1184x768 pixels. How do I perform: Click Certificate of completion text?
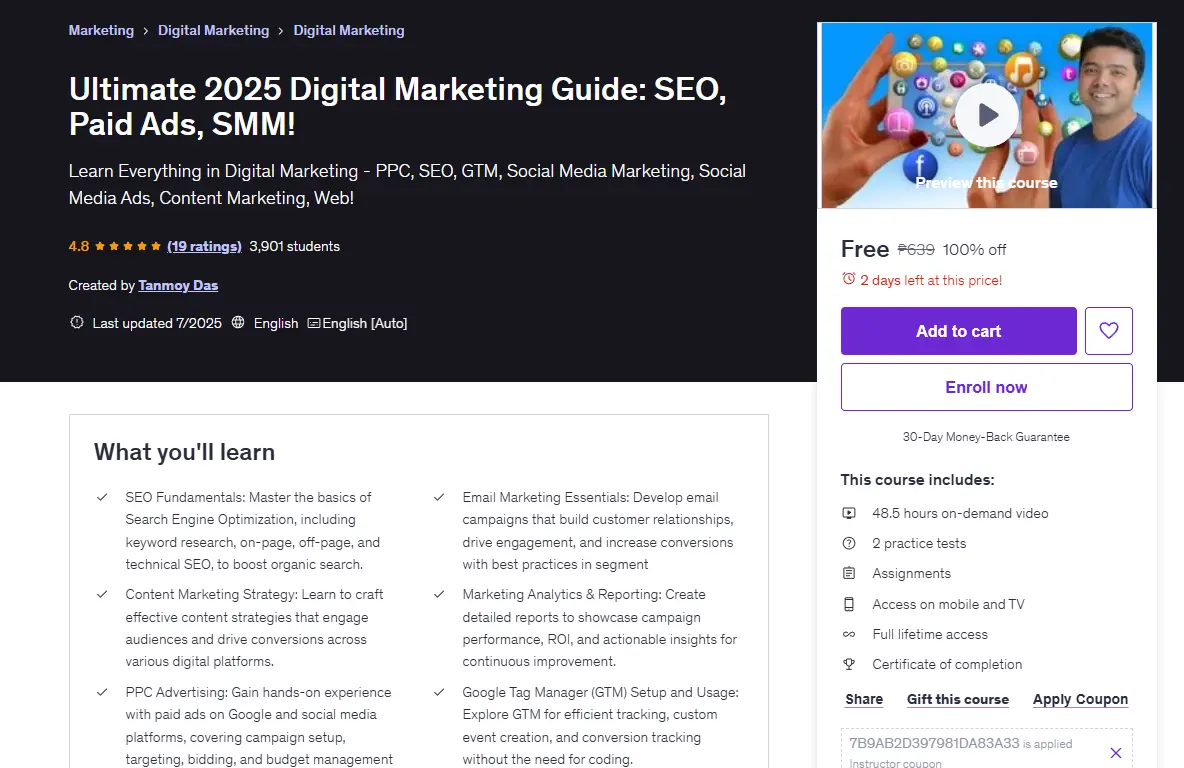coord(947,665)
